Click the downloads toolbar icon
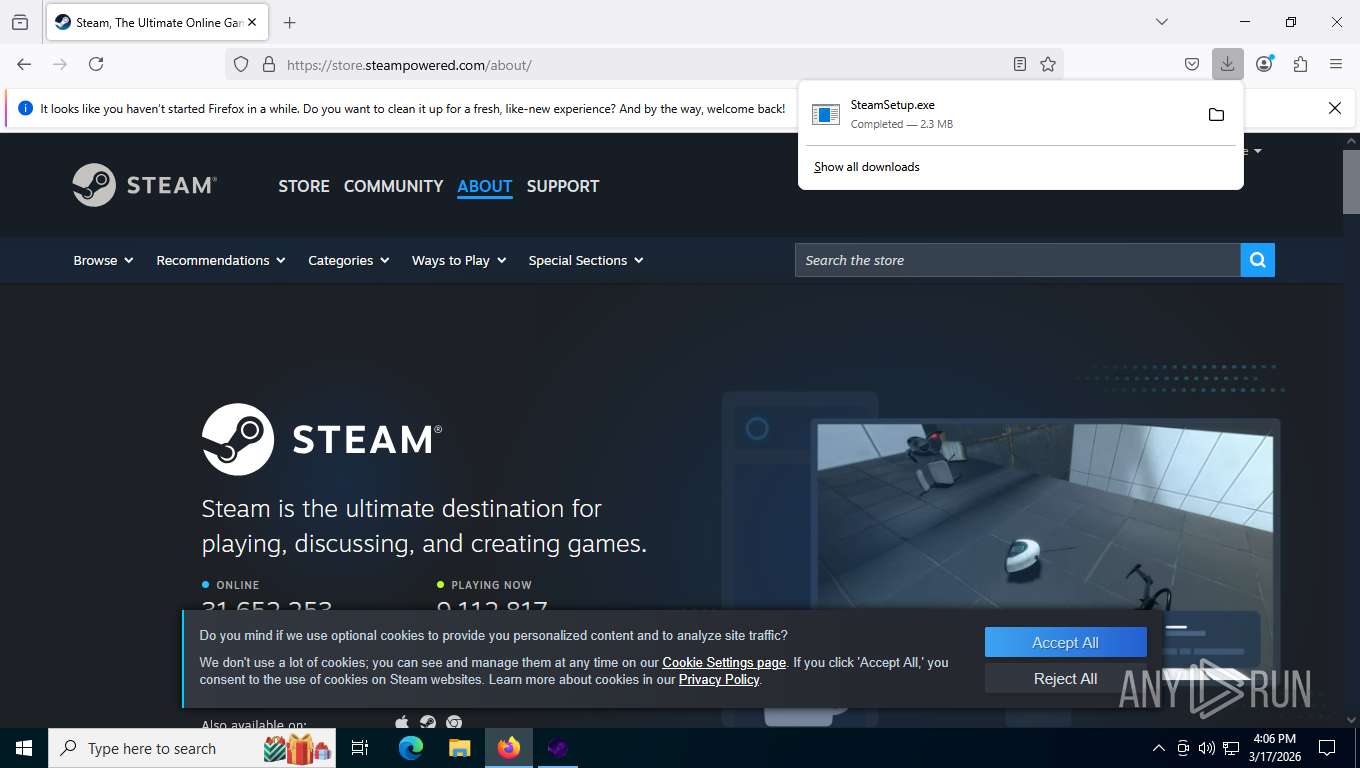Image resolution: width=1360 pixels, height=768 pixels. point(1227,64)
